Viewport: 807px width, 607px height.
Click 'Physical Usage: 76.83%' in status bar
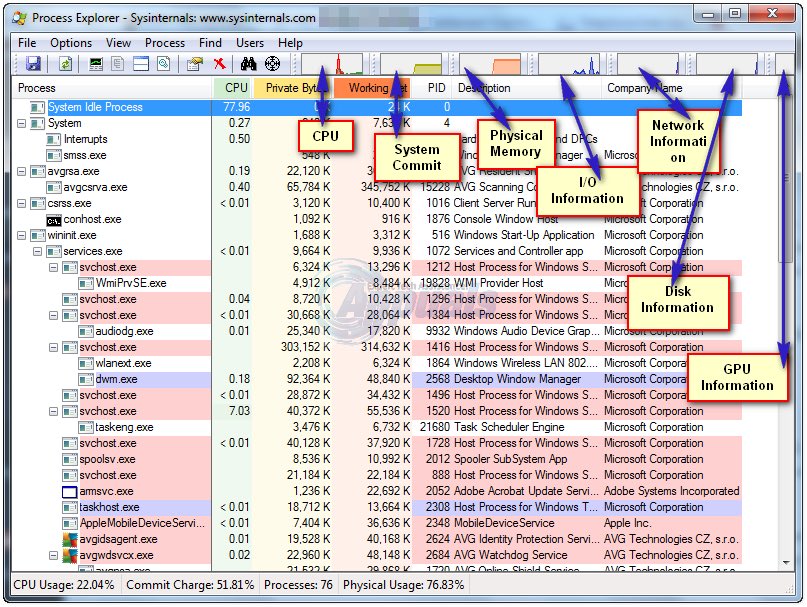tap(404, 585)
